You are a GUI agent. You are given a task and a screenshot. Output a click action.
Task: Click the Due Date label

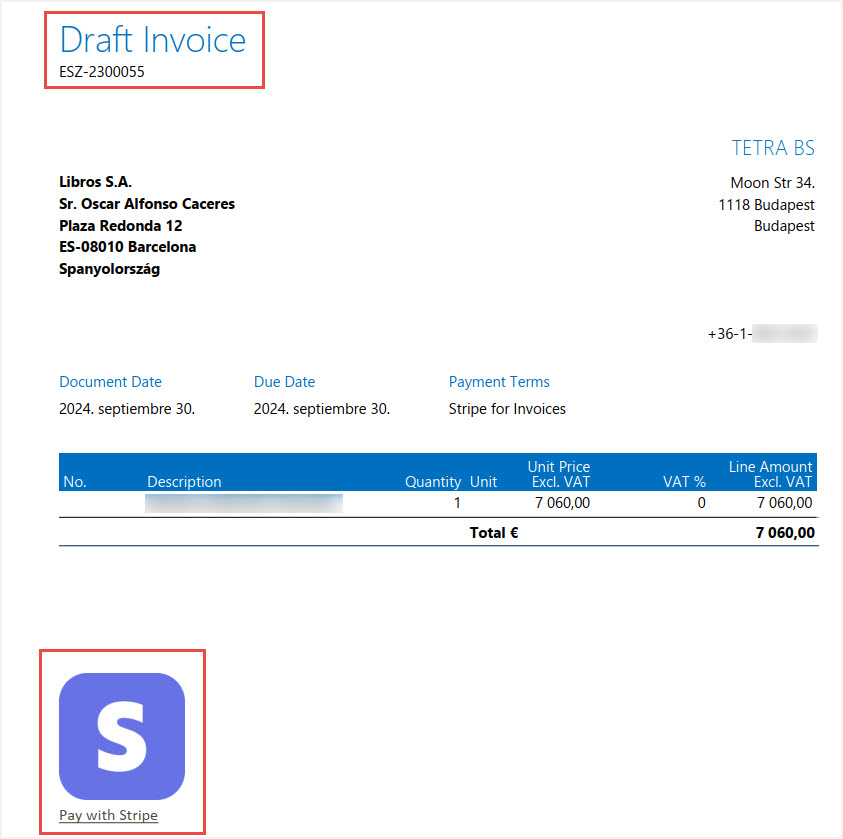tap(284, 382)
